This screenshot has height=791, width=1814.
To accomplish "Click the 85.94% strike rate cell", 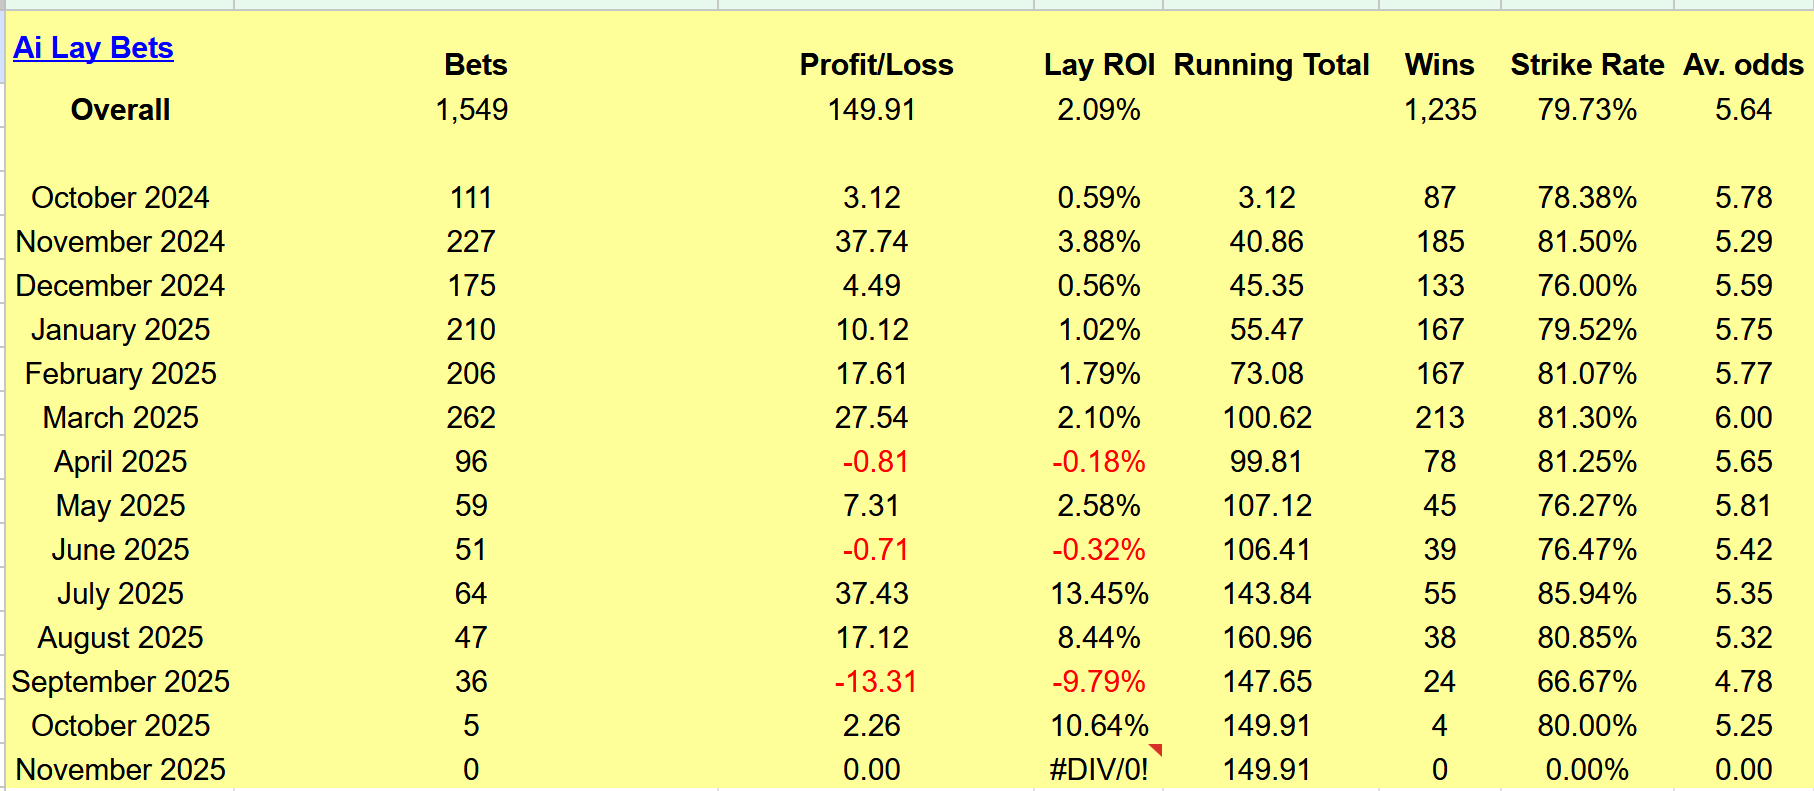I will [1587, 594].
